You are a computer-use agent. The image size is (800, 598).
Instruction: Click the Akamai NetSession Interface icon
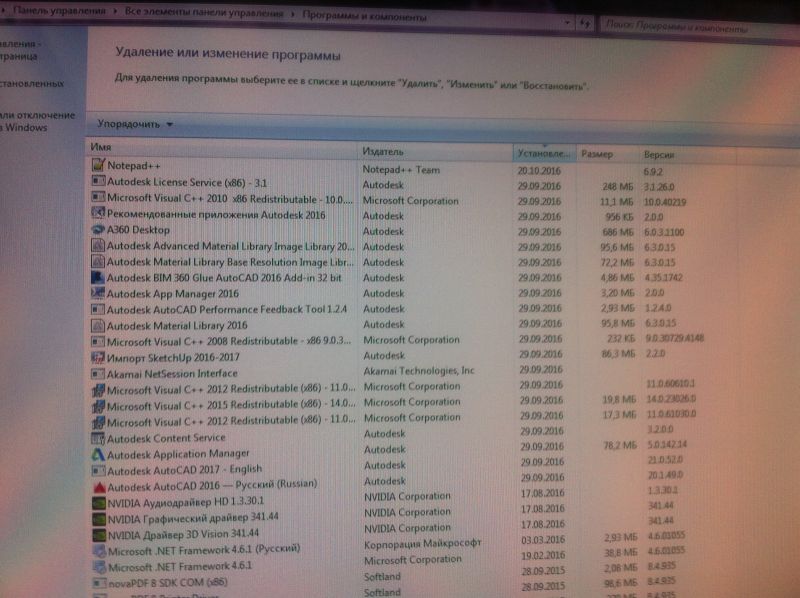[x=98, y=373]
